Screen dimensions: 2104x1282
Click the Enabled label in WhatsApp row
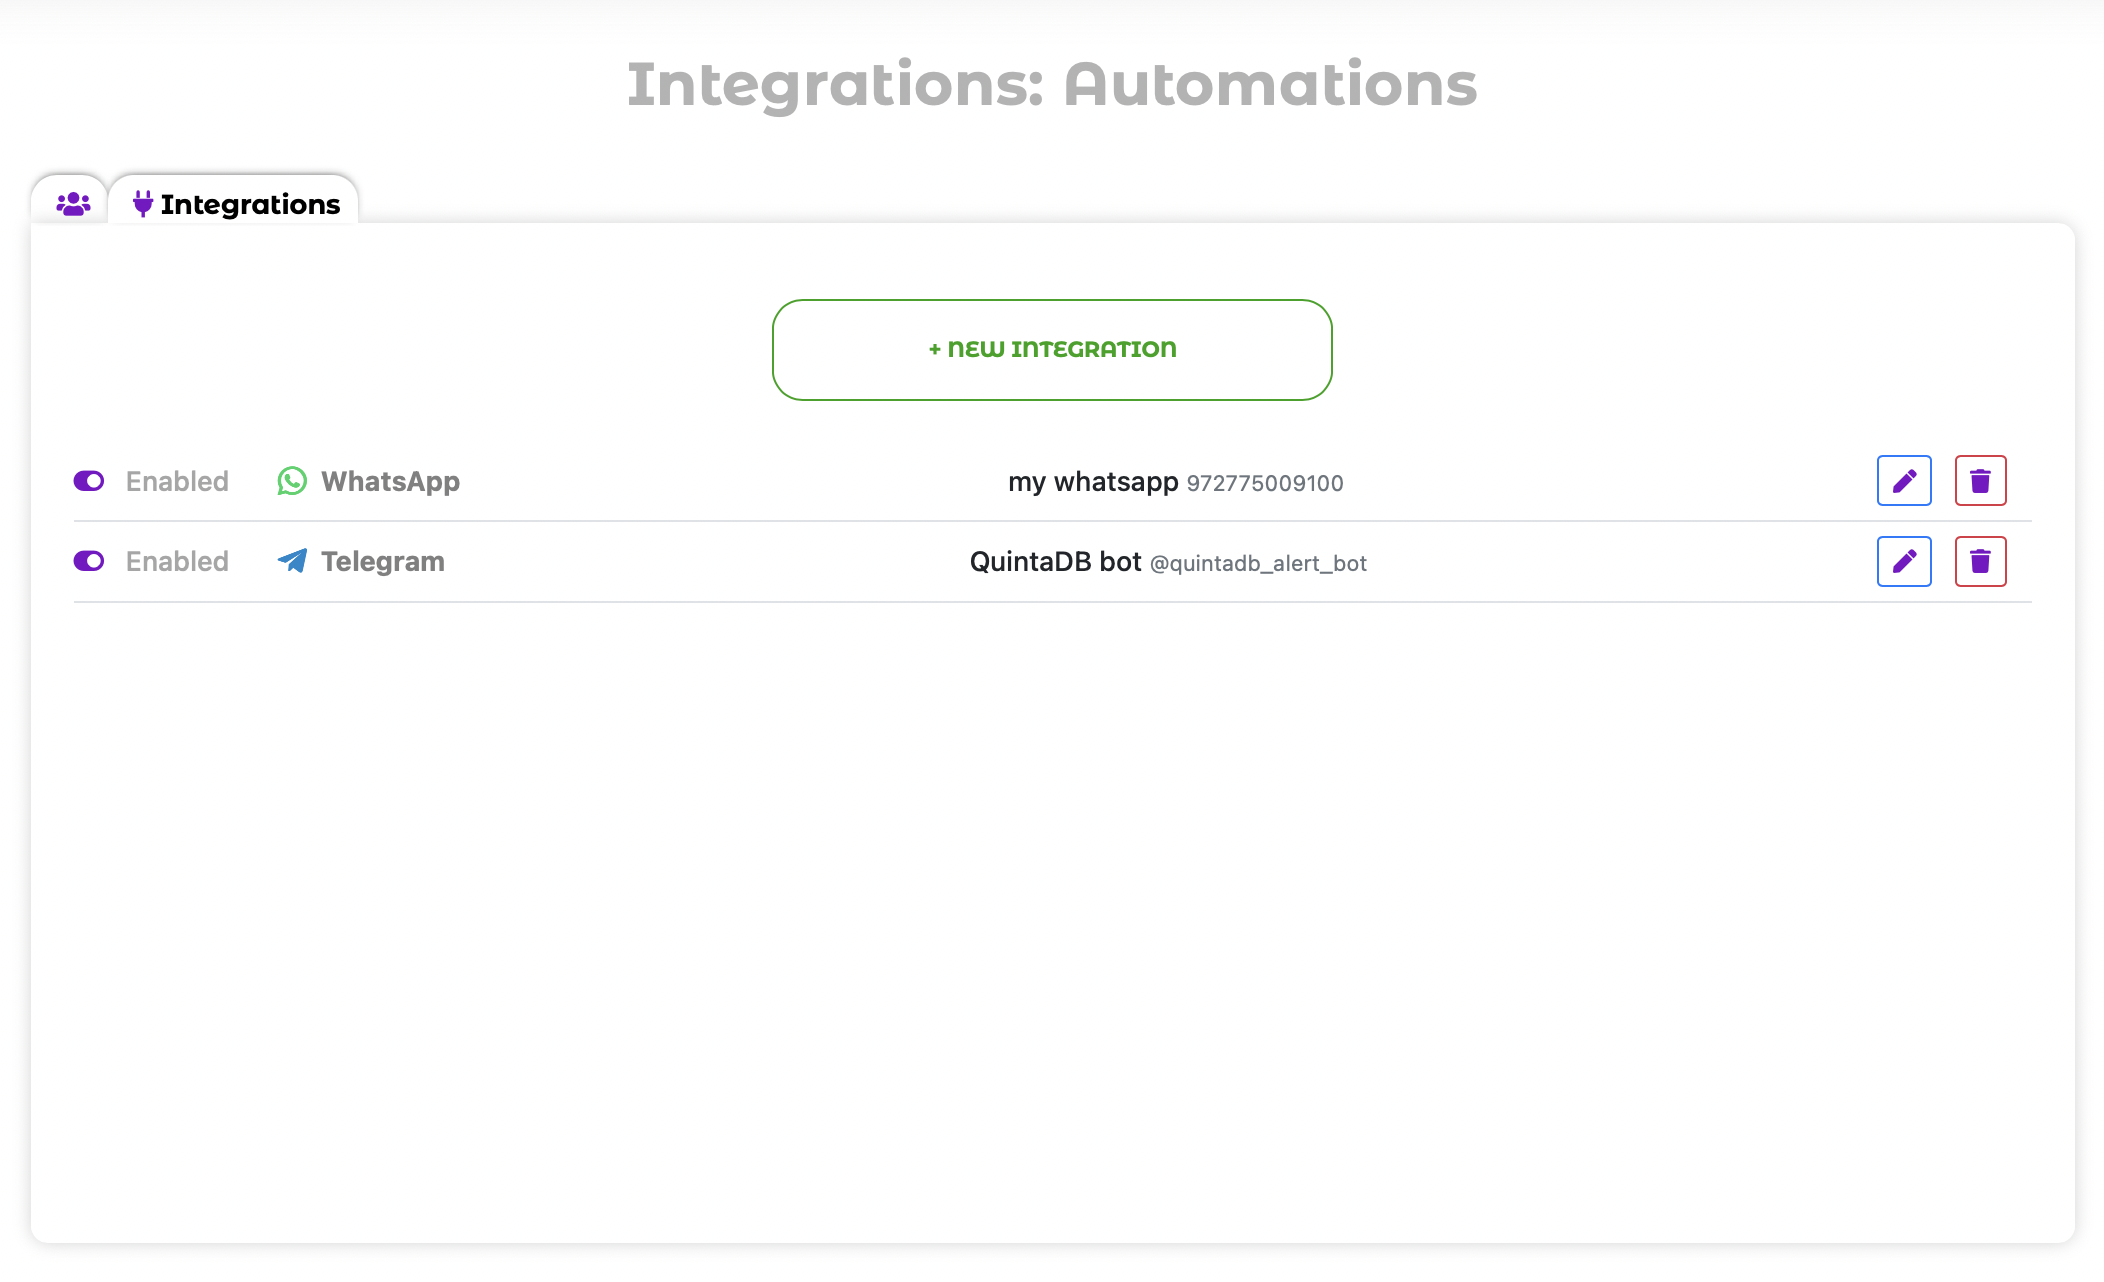coord(177,481)
